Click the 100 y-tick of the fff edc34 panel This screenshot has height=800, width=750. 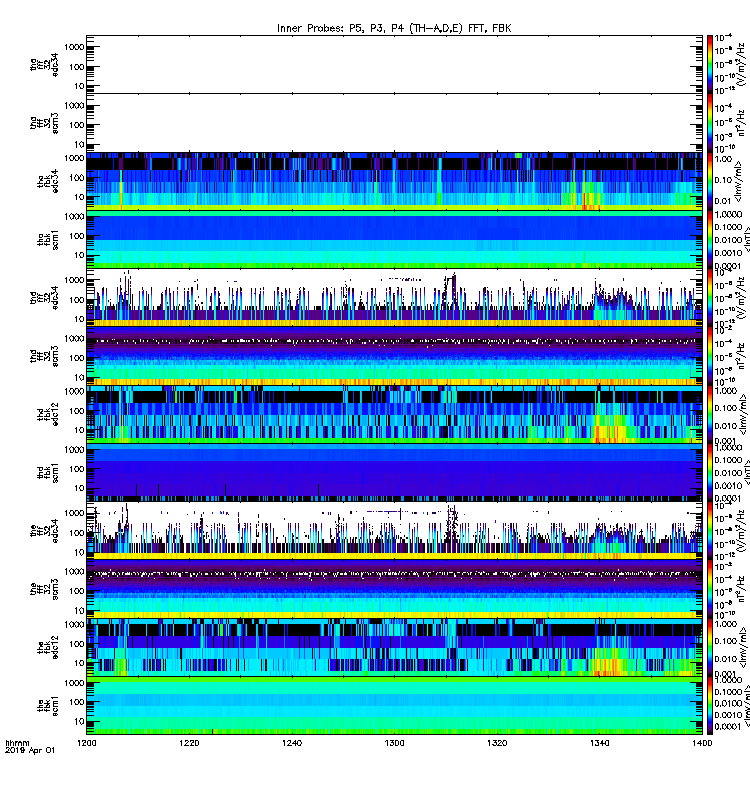77,533
